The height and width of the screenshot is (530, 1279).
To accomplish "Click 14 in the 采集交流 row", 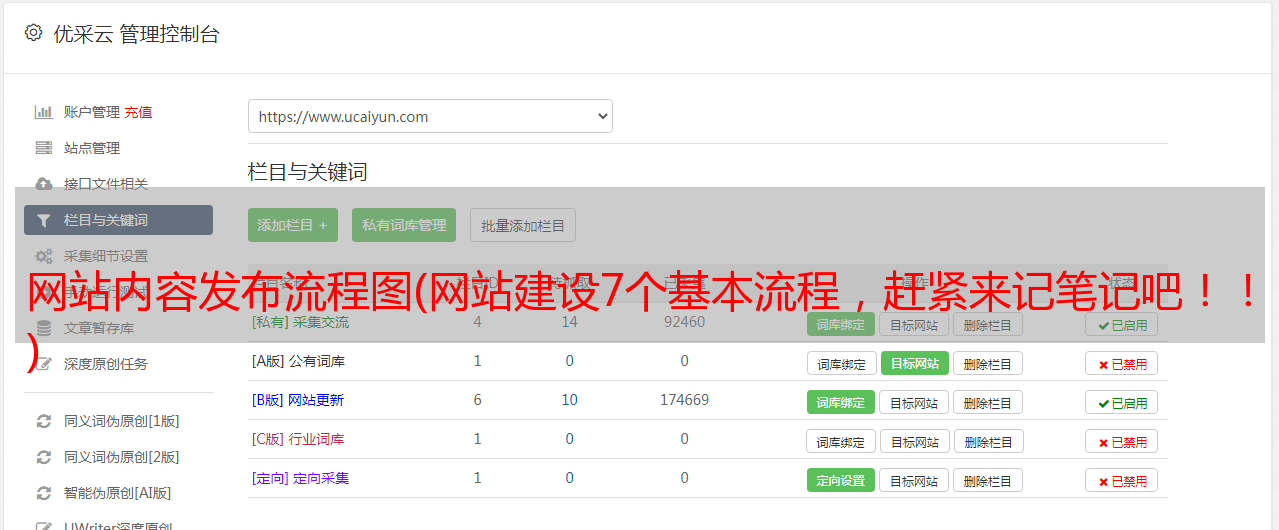I will point(569,322).
